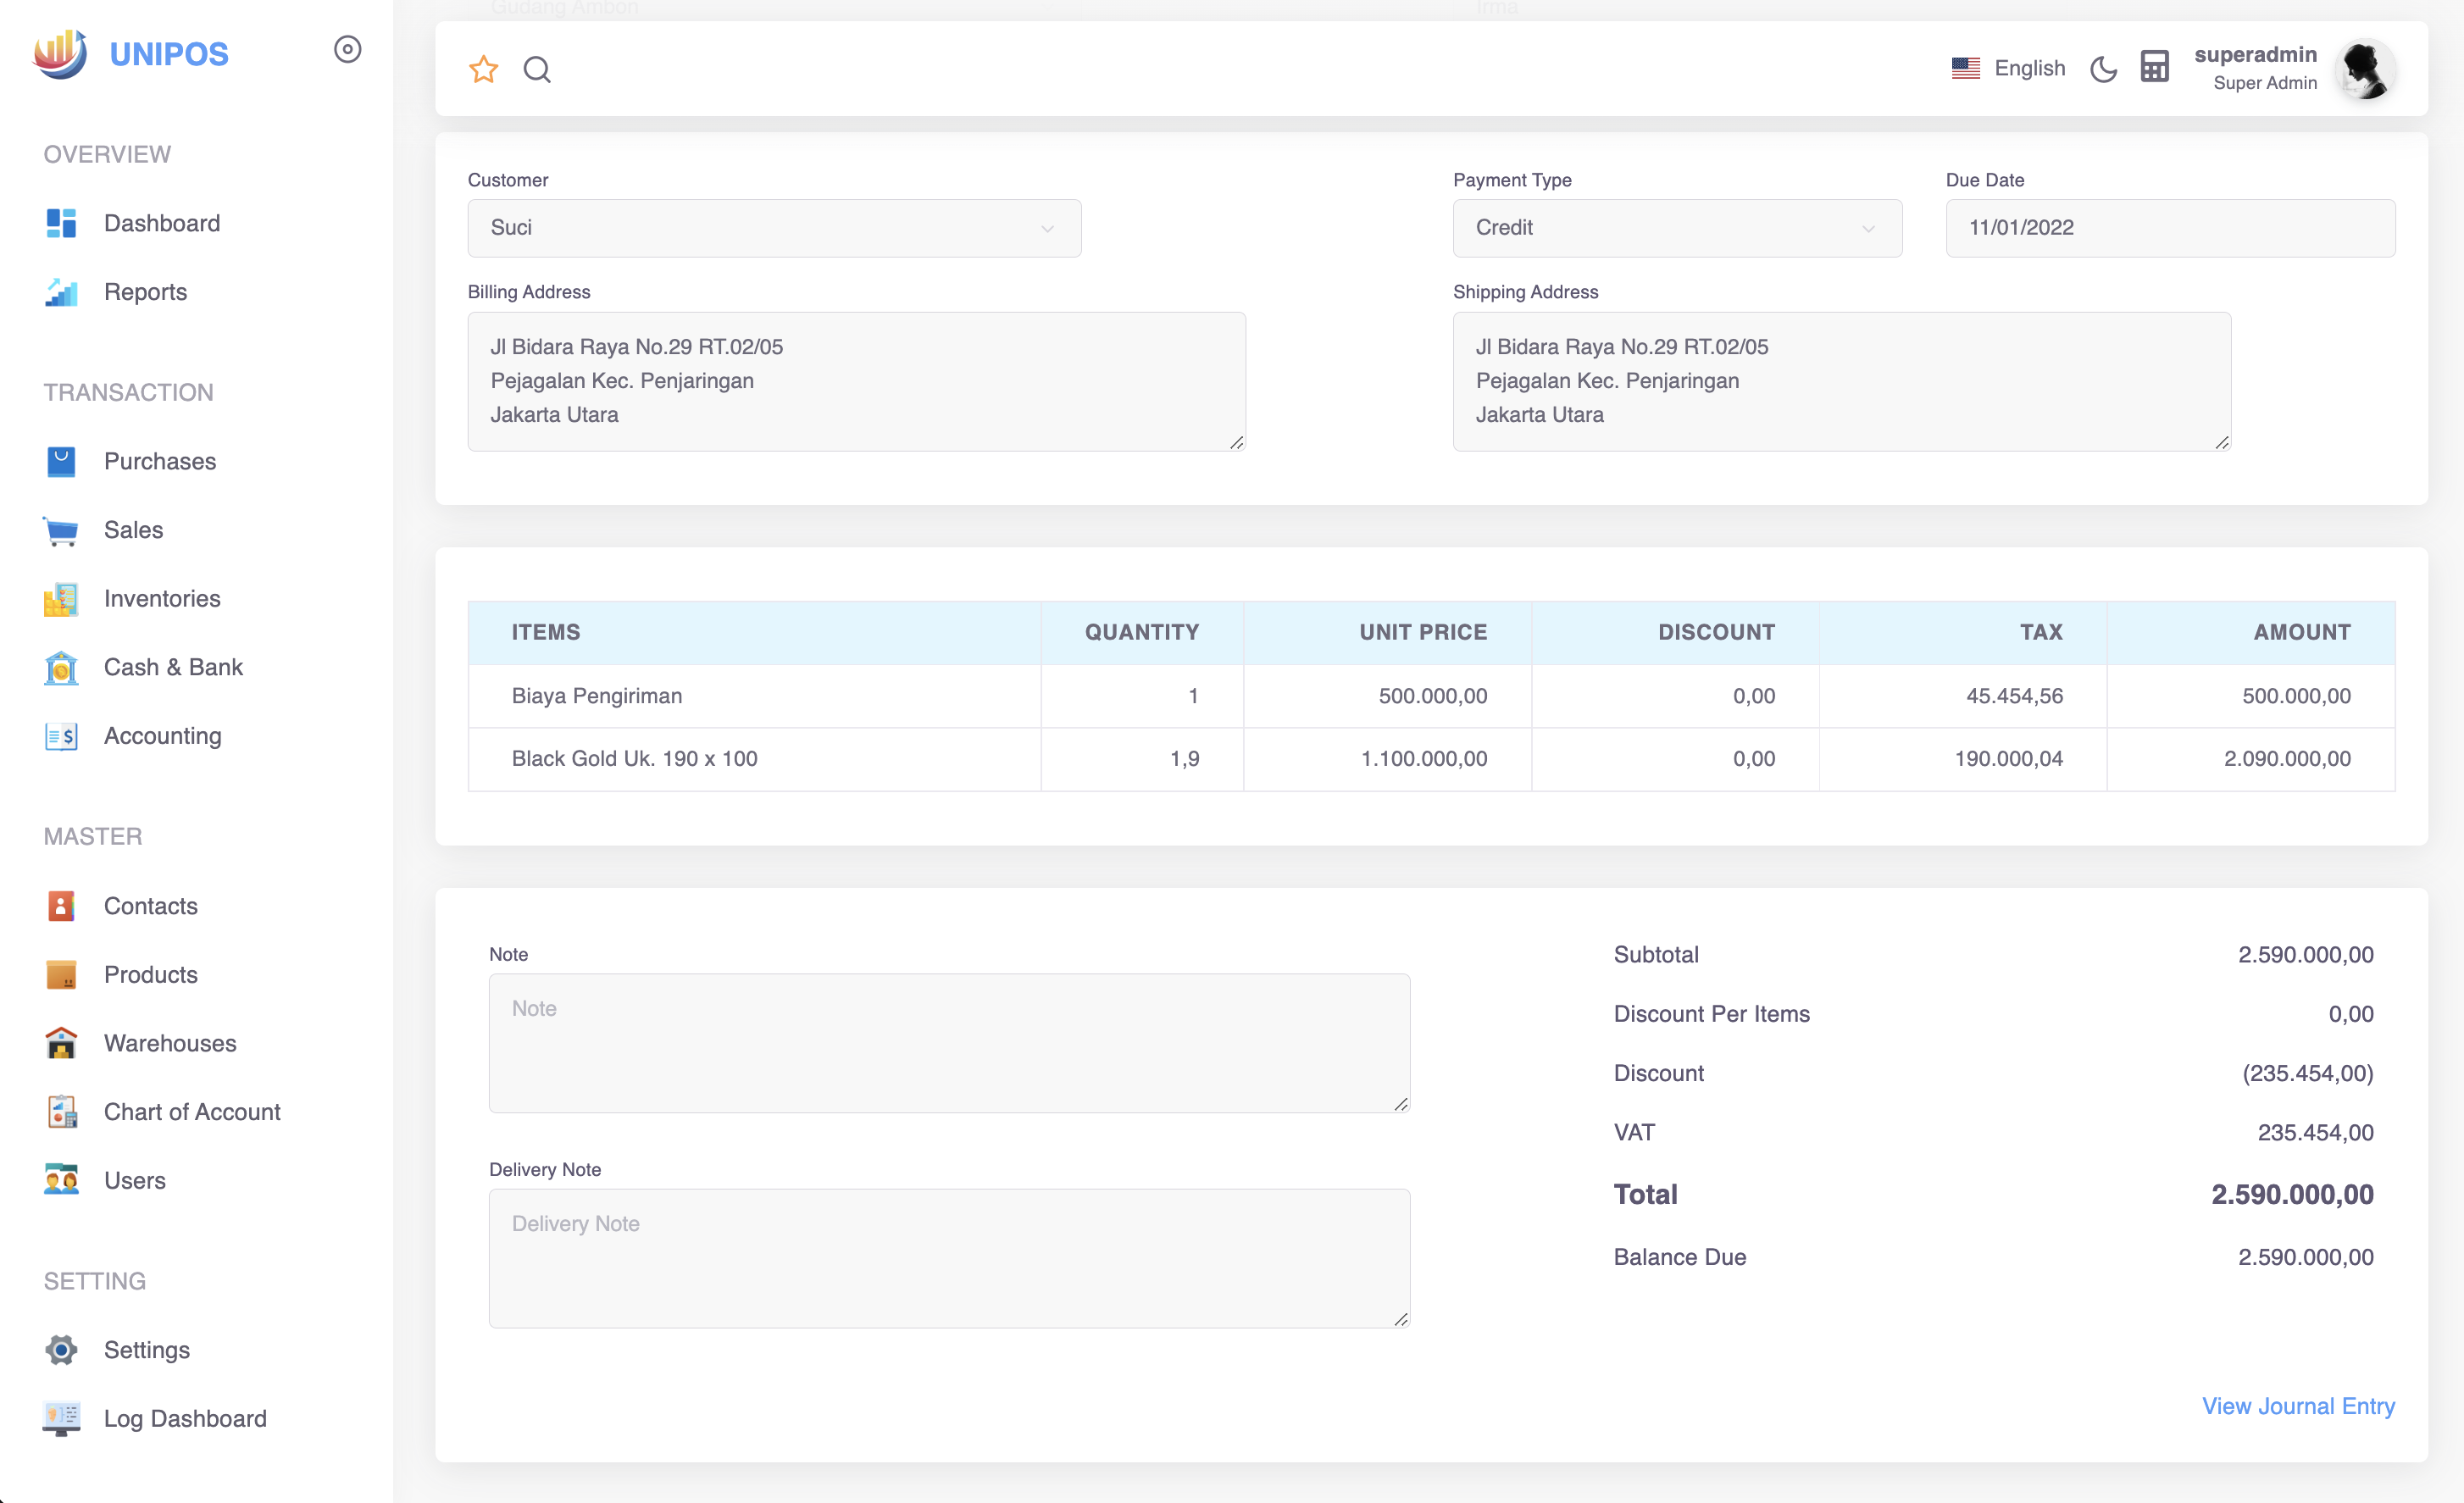Click inside the Shipping Address textarea
This screenshot has height=1503, width=2464.
click(1841, 381)
